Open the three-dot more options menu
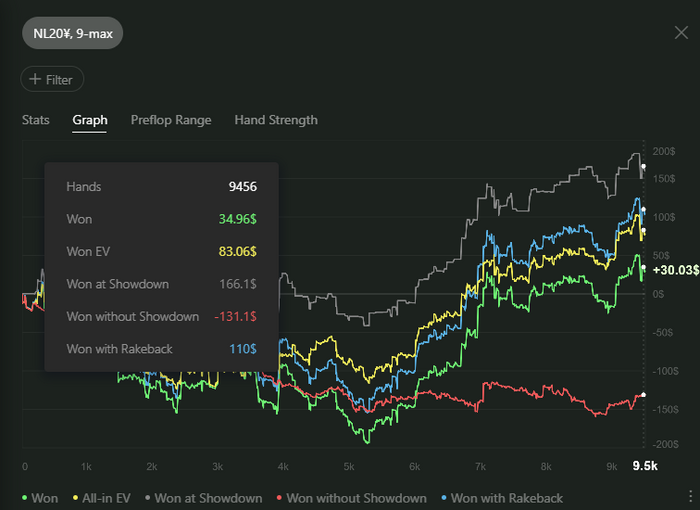 coord(689,497)
